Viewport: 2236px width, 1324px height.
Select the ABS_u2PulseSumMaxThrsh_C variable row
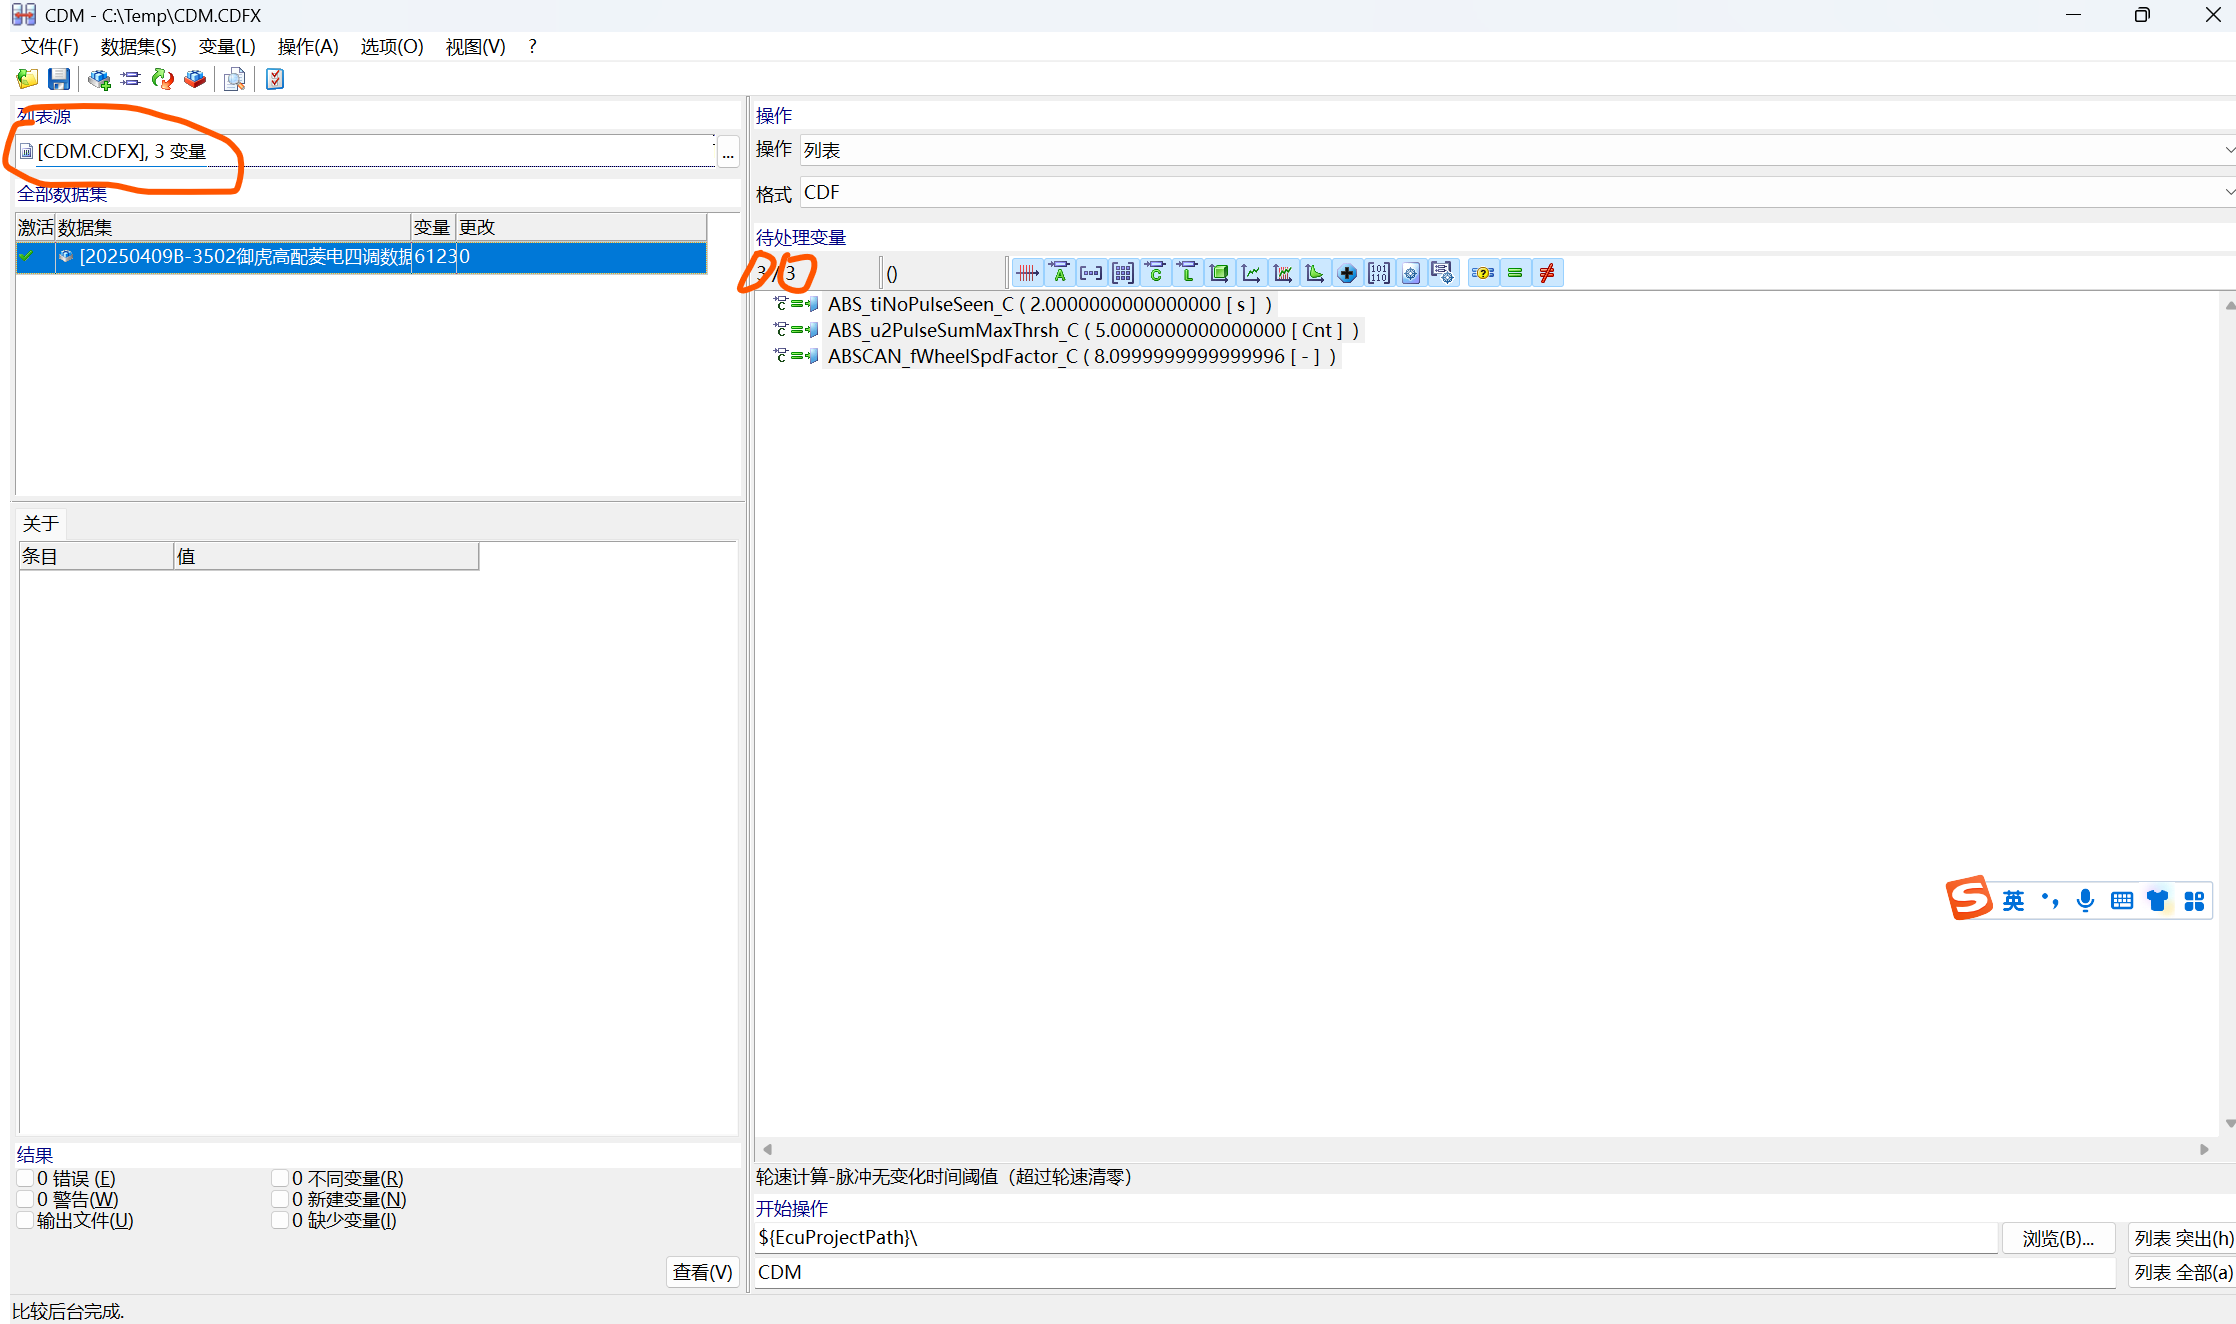[x=1093, y=330]
